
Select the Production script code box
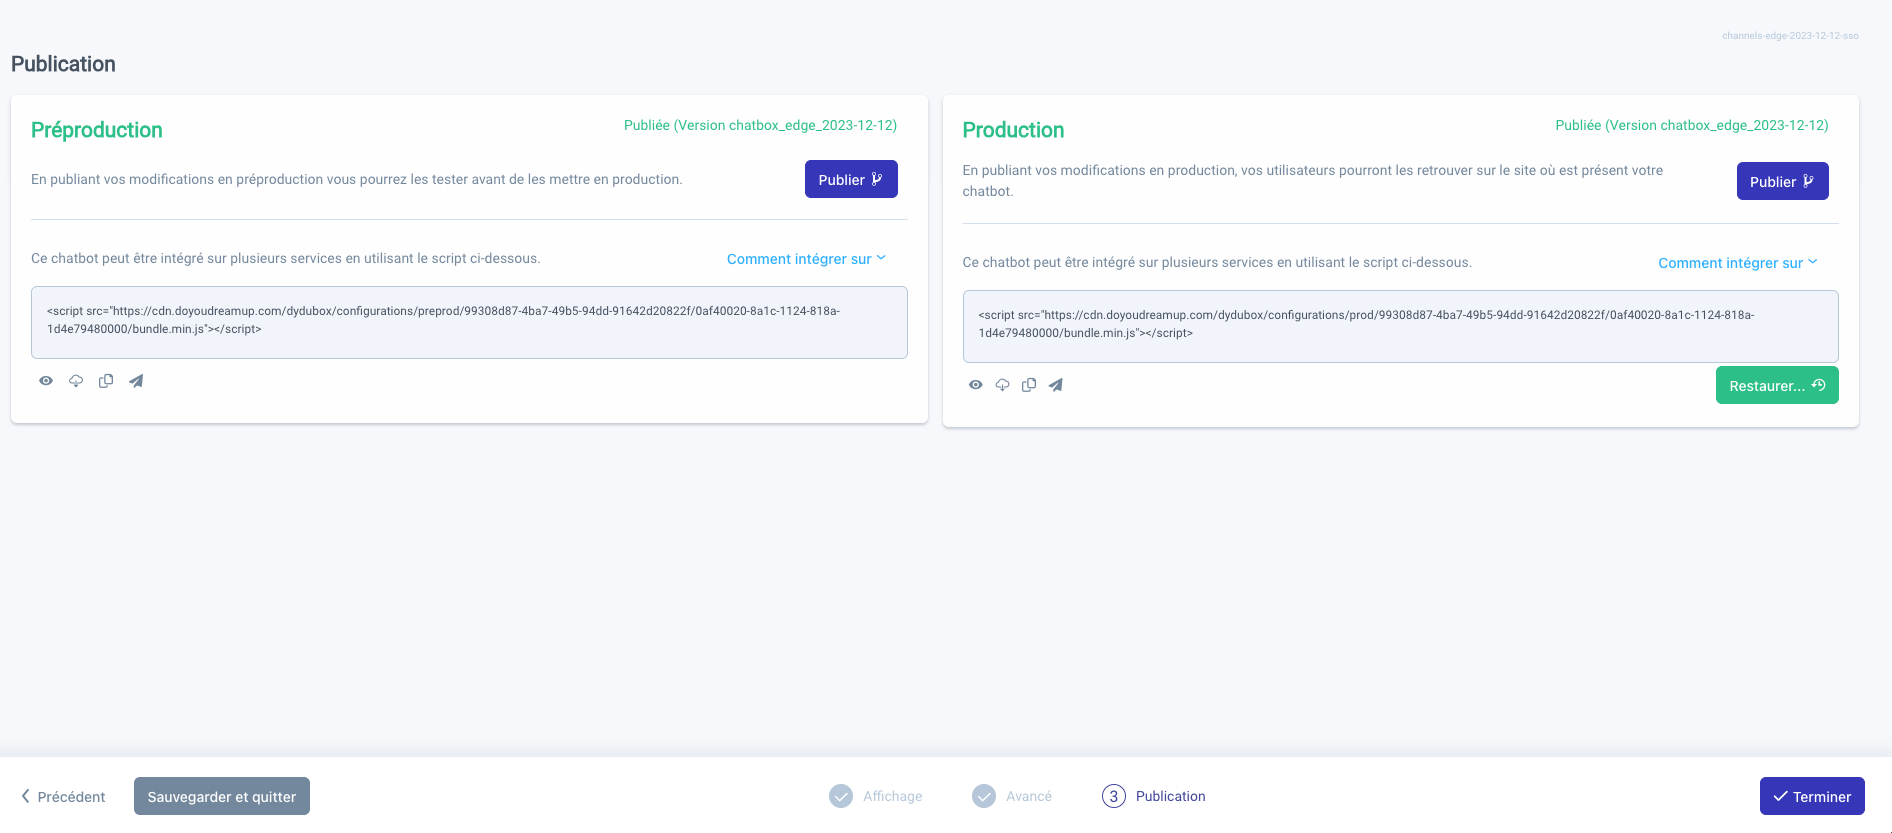1400,327
